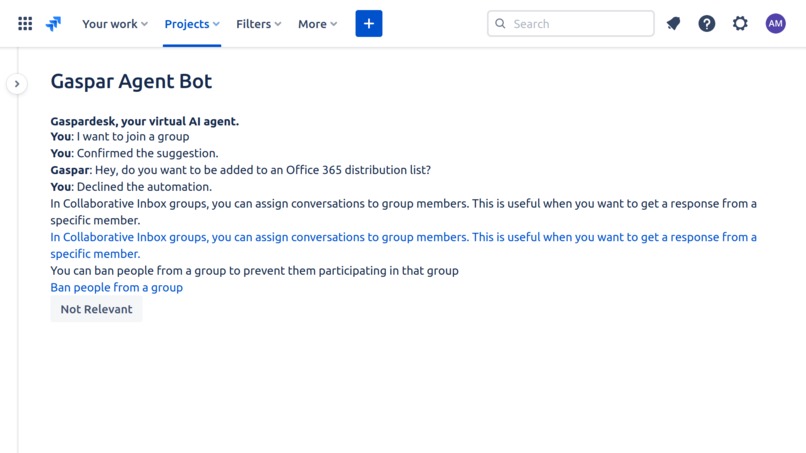Open the app switcher grid icon
Screen dimensions: 806x453
25,24
